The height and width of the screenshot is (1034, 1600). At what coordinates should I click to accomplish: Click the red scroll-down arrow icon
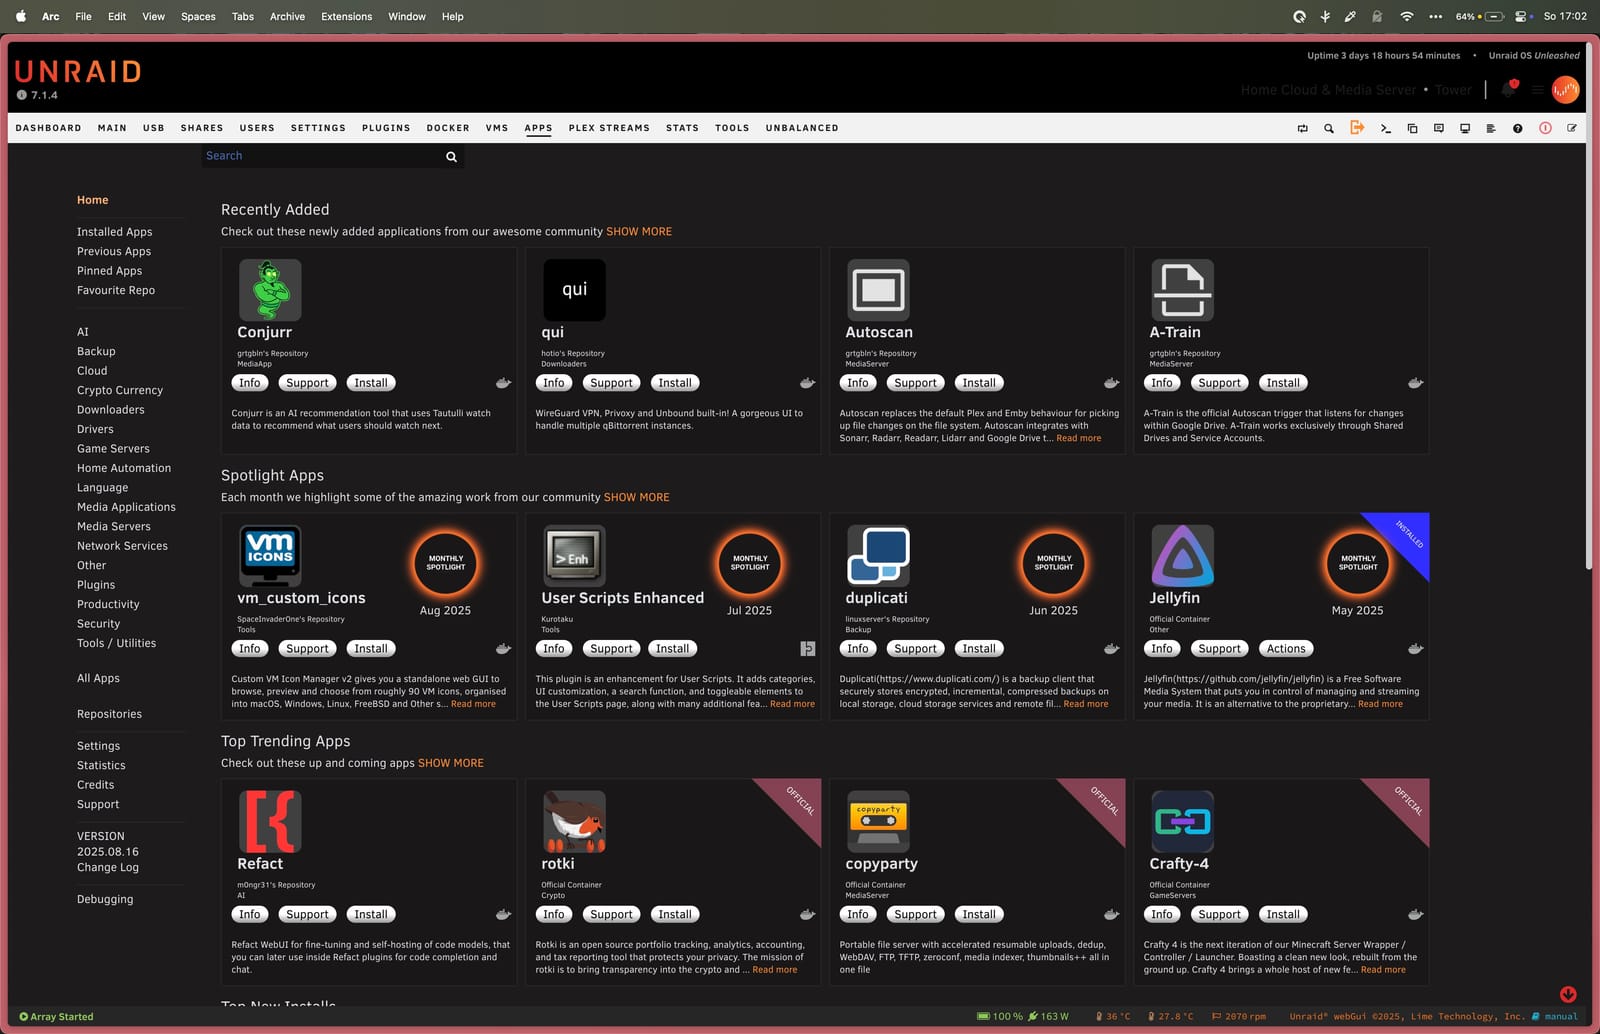coord(1568,994)
